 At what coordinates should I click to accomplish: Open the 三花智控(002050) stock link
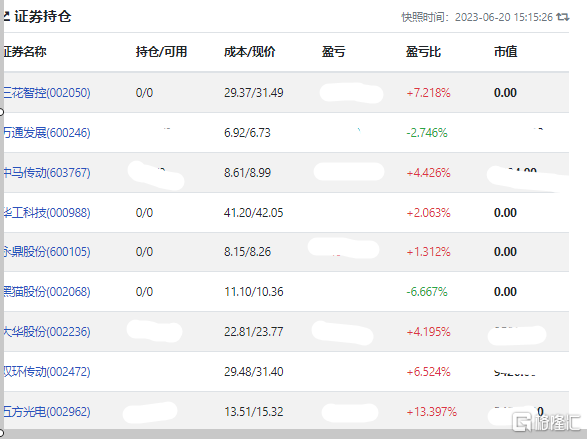pyautogui.click(x=47, y=92)
